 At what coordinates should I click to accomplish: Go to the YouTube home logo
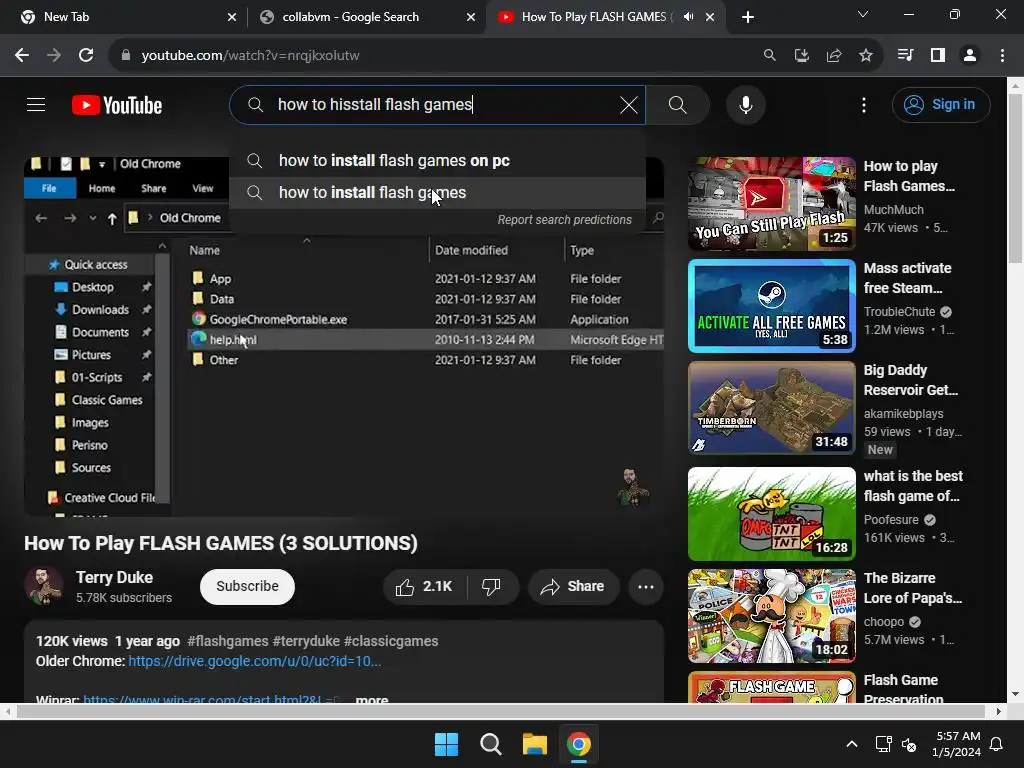pos(117,105)
